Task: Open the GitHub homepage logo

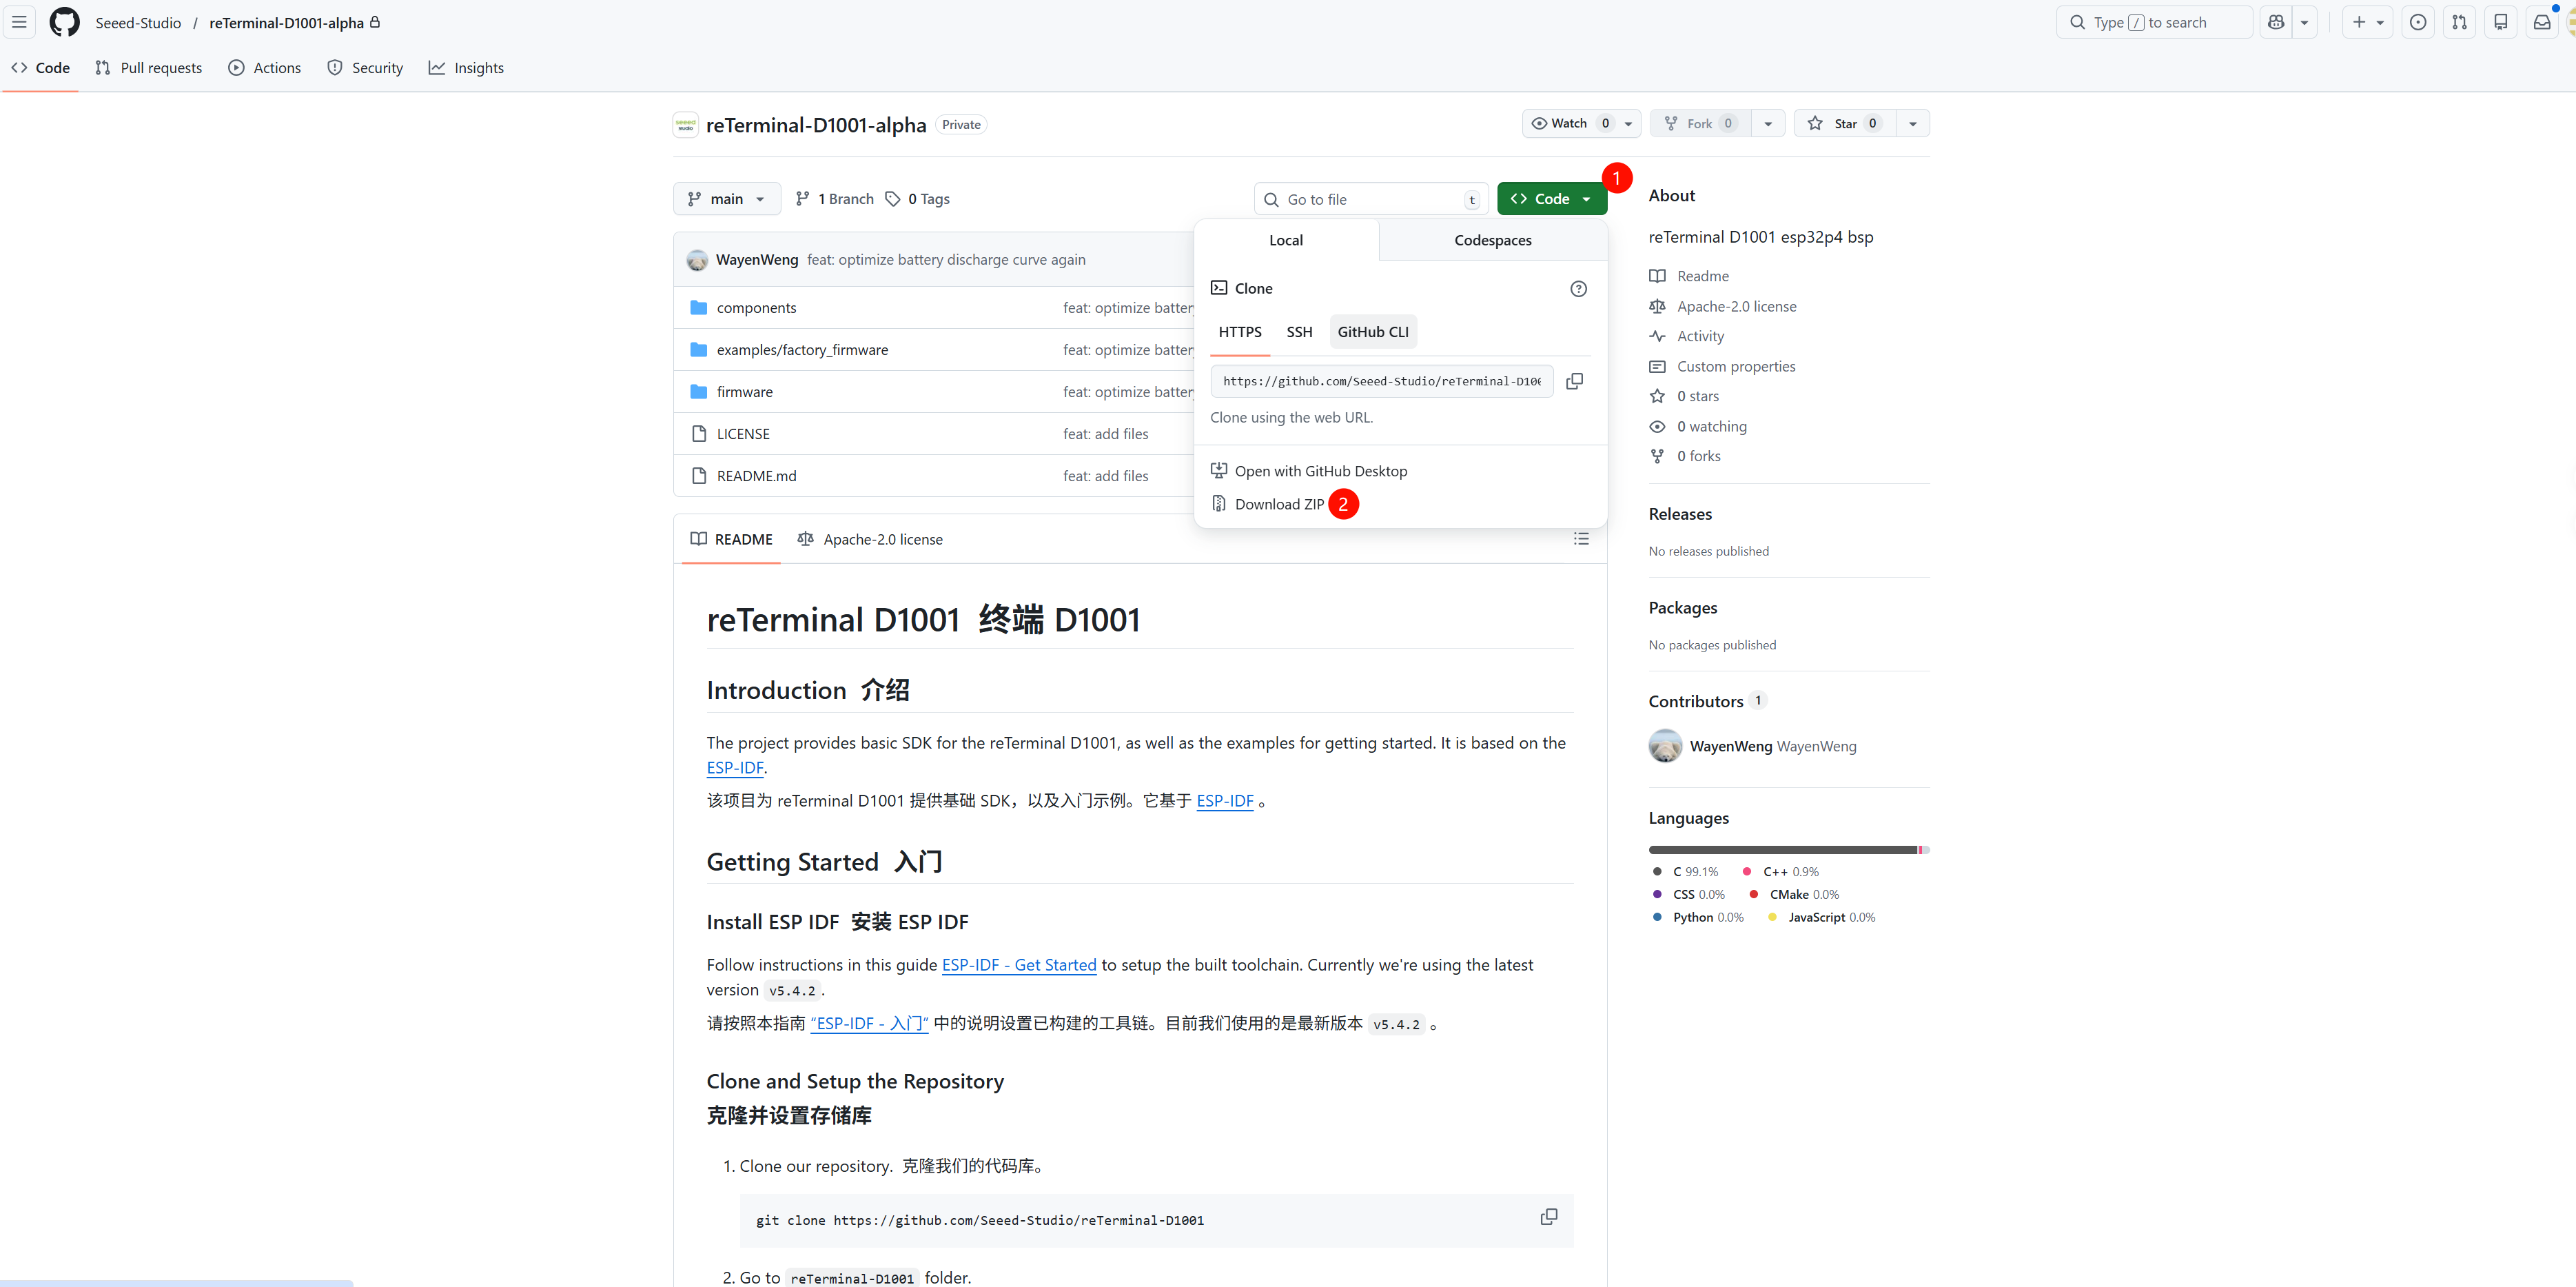Action: pyautogui.click(x=64, y=22)
